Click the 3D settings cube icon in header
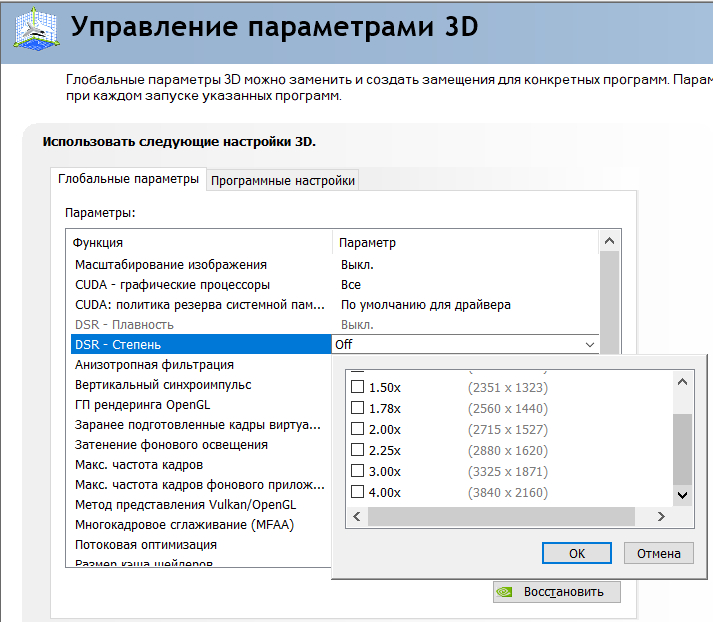Screen dimensions: 713x622 [x=36, y=30]
